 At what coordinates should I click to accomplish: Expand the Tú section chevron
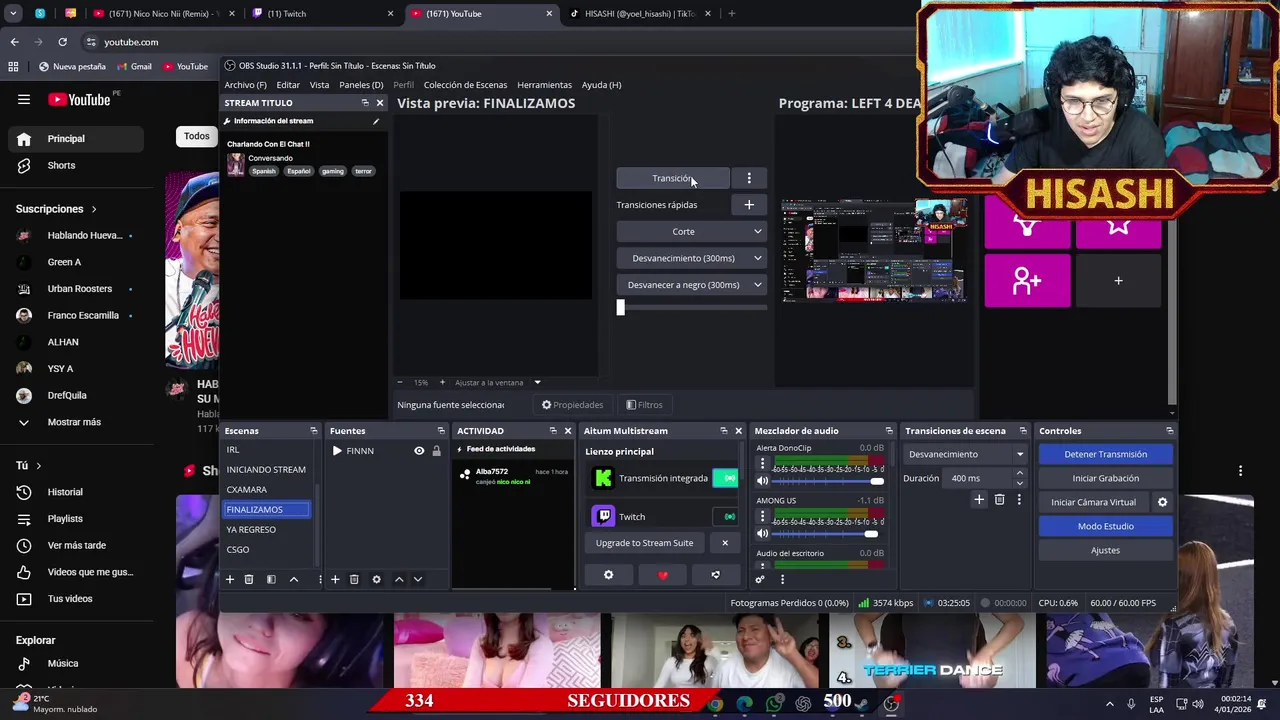coord(38,466)
